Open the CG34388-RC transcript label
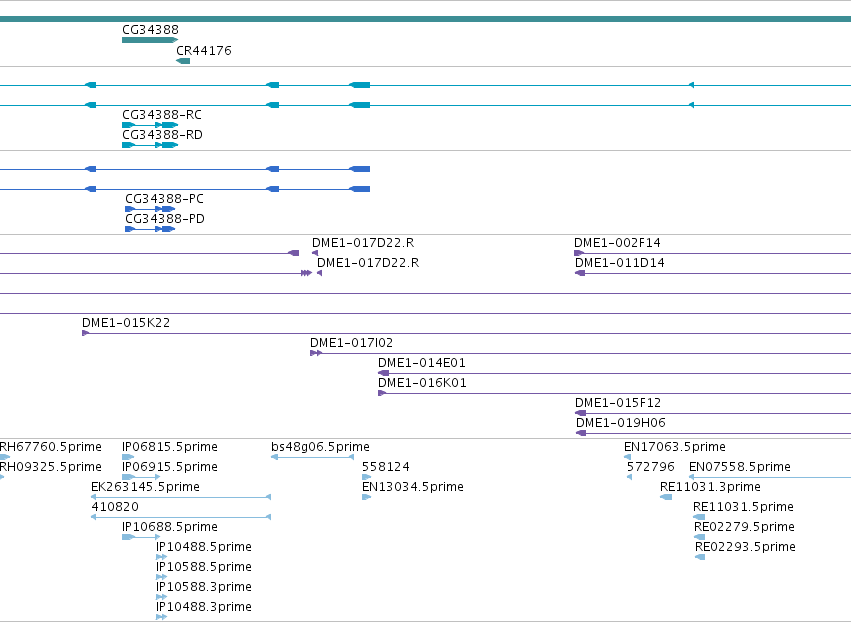This screenshot has width=851, height=622. (162, 115)
